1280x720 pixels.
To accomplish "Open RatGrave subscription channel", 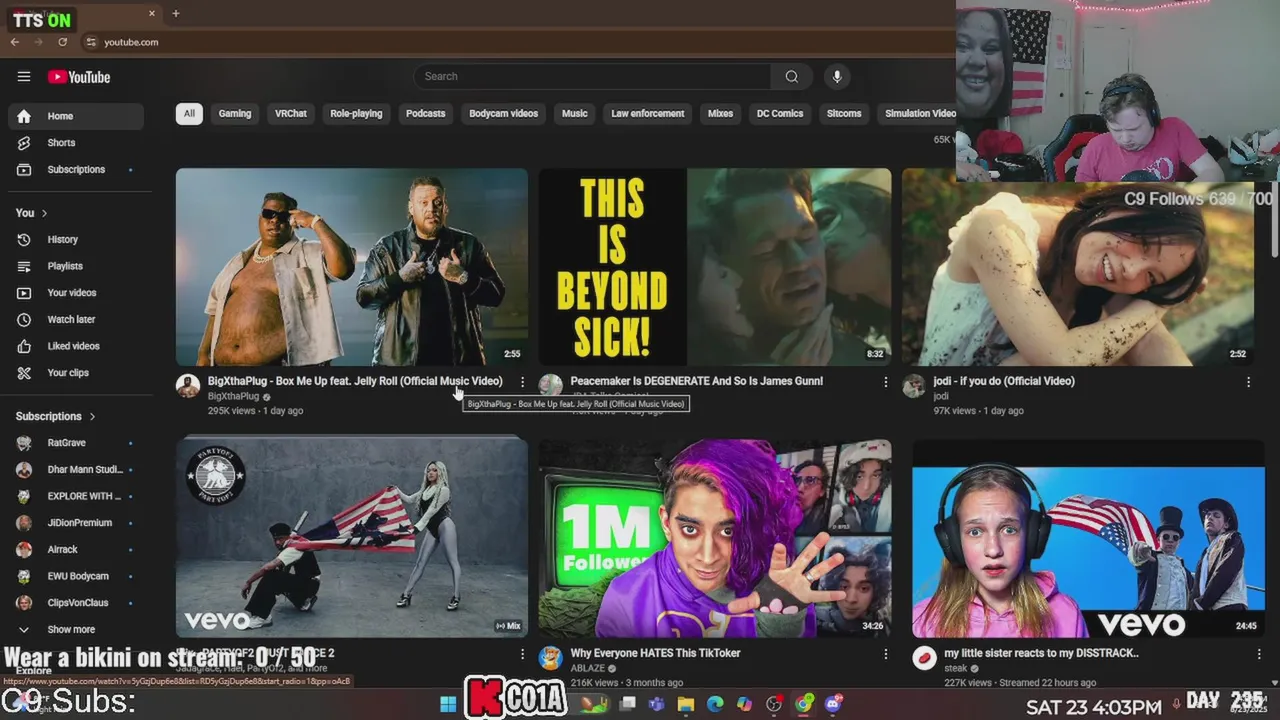I will (x=76, y=443).
